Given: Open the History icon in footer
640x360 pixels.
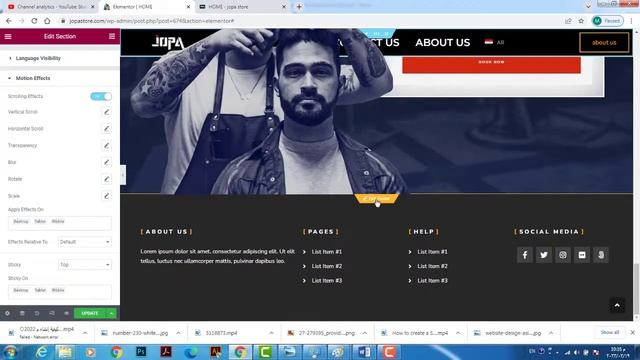Looking at the screenshot, I should [37, 313].
